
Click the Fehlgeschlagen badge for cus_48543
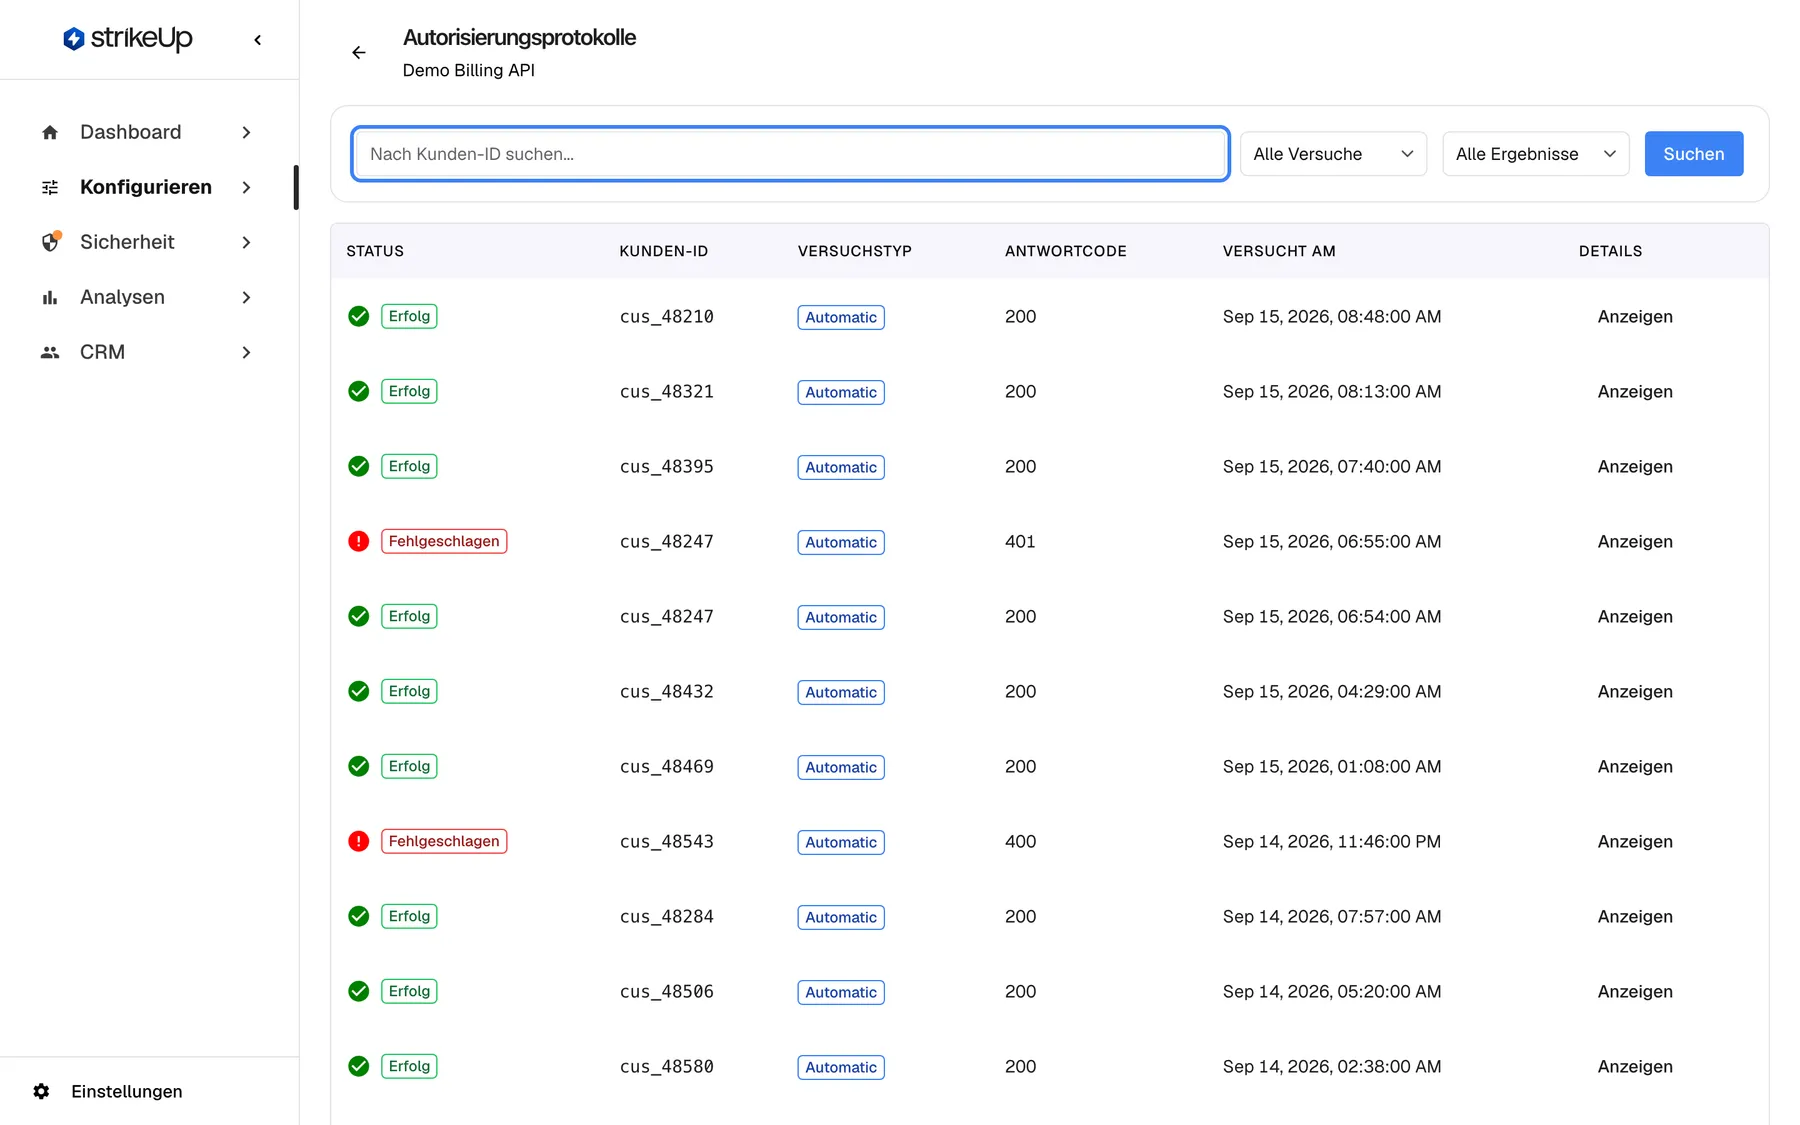(x=444, y=842)
